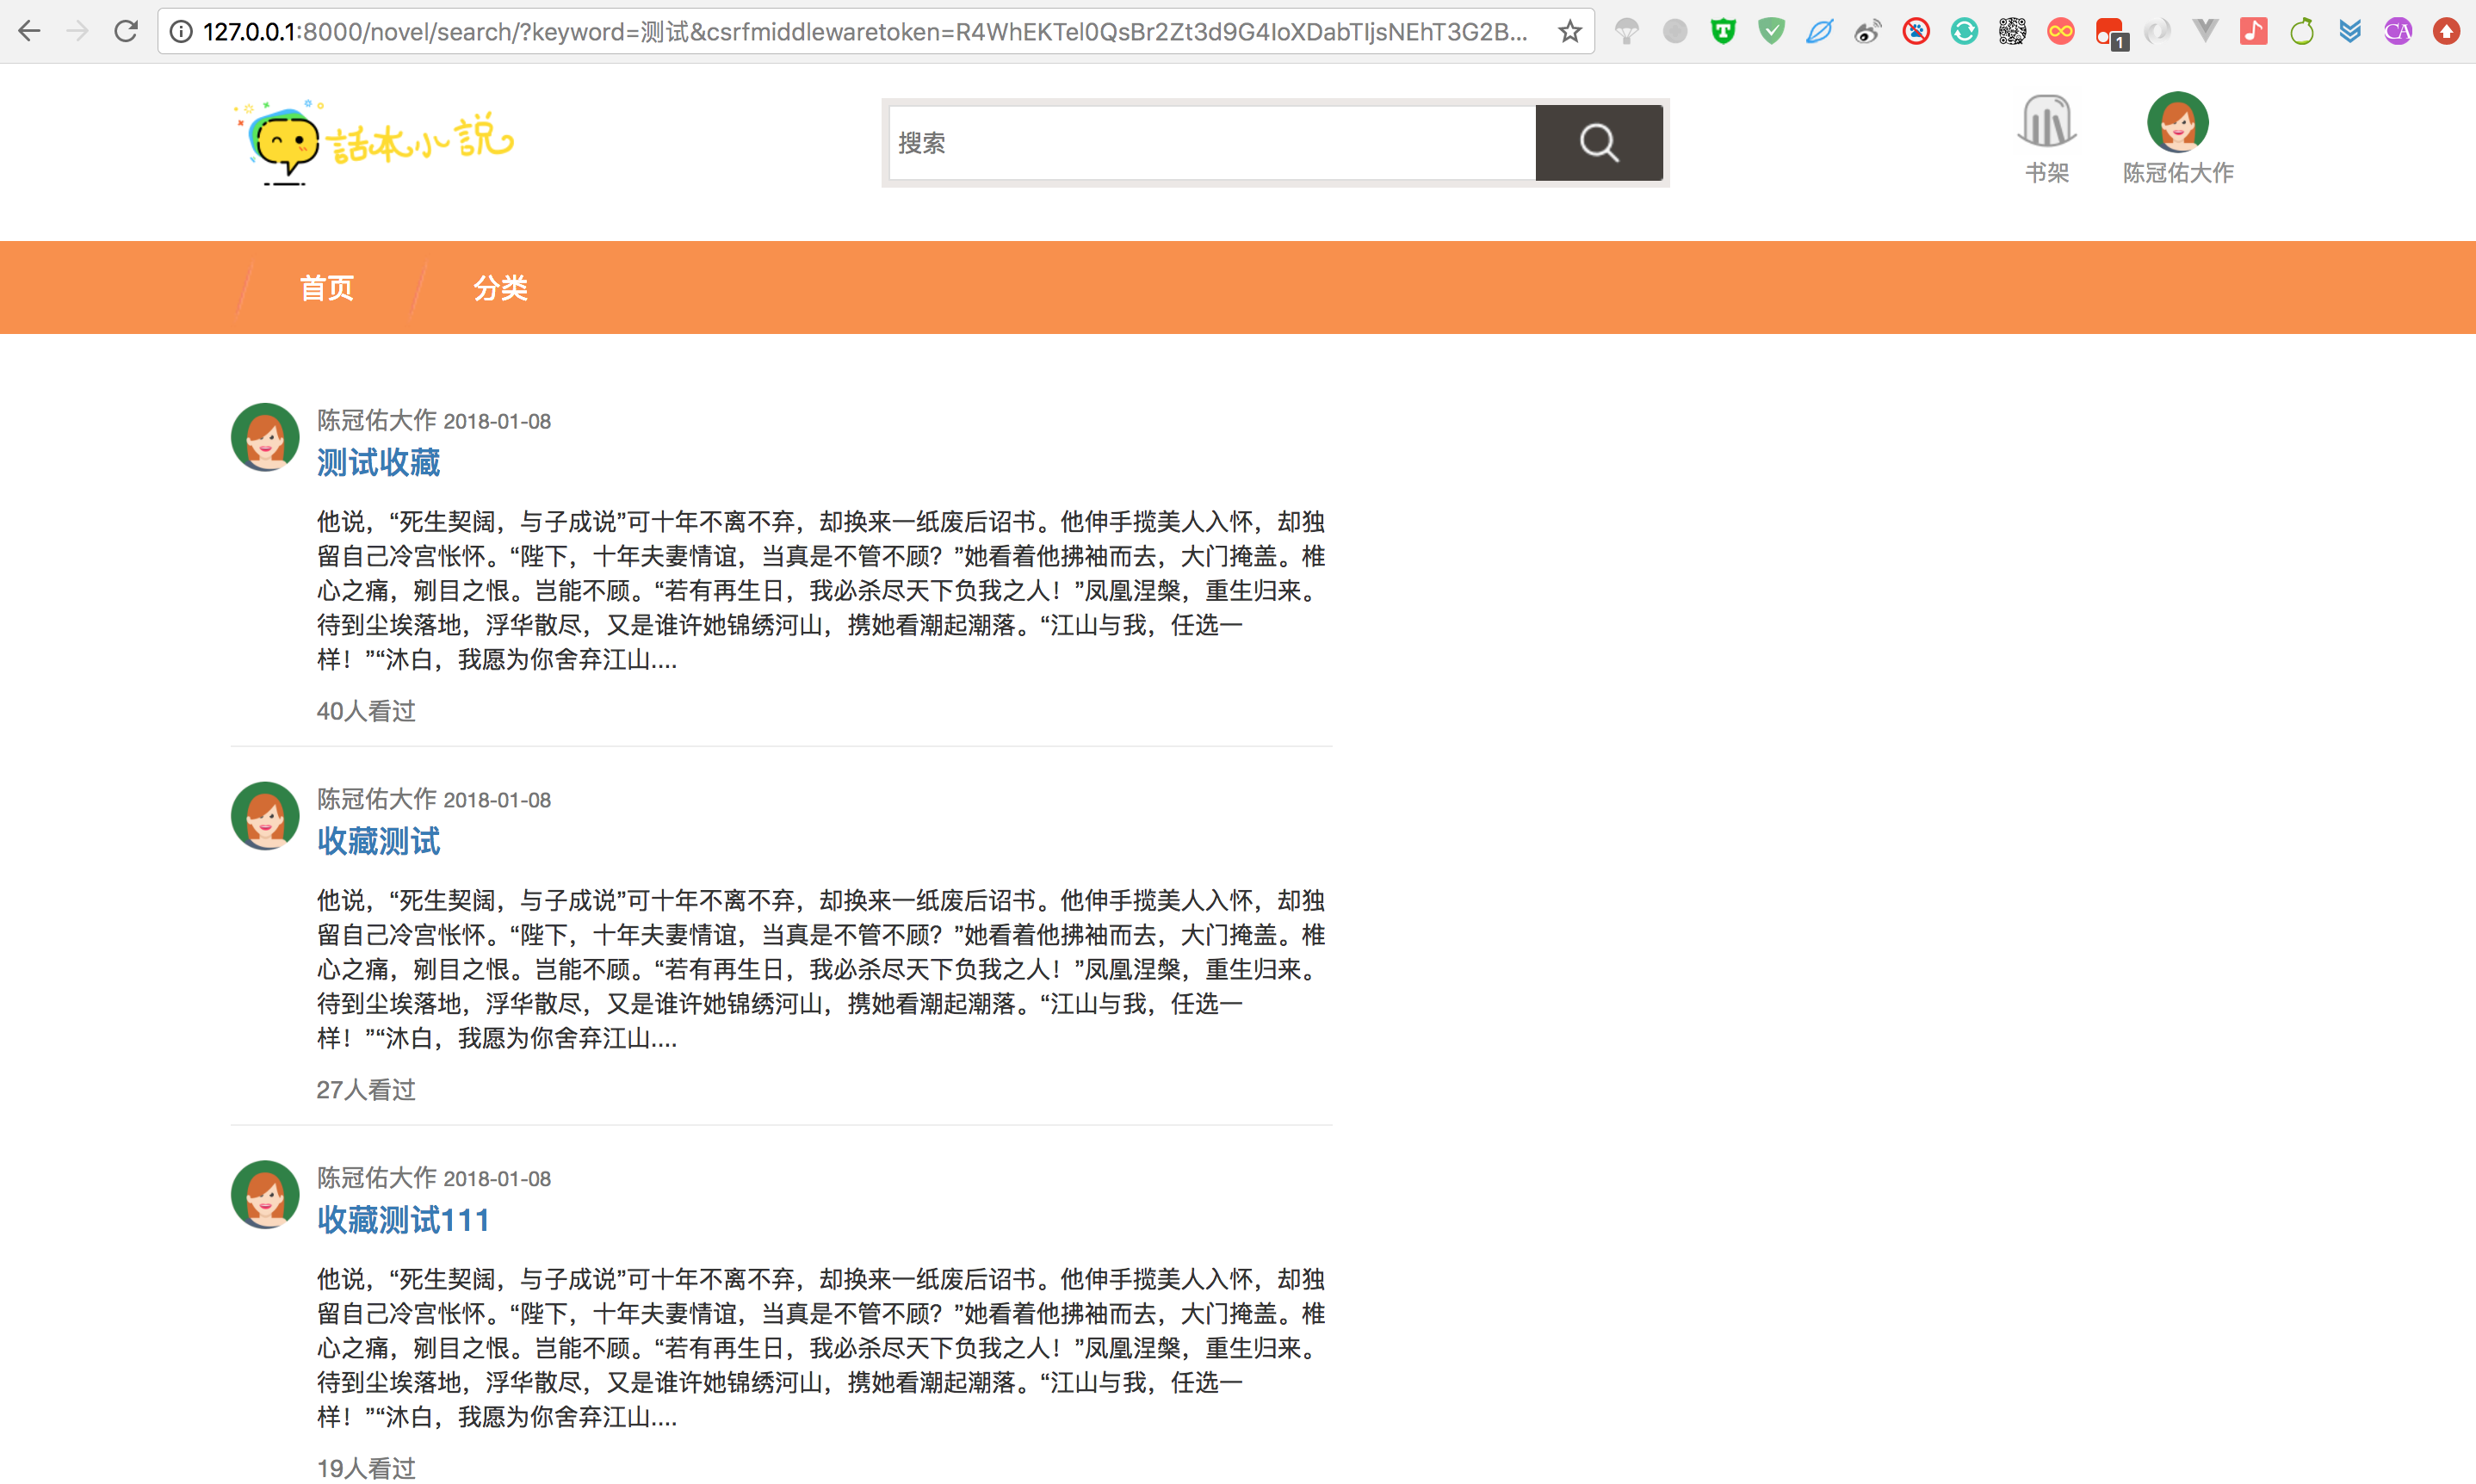Open the novel titled 收藏测试111
Image resolution: width=2476 pixels, height=1484 pixels.
(403, 1220)
